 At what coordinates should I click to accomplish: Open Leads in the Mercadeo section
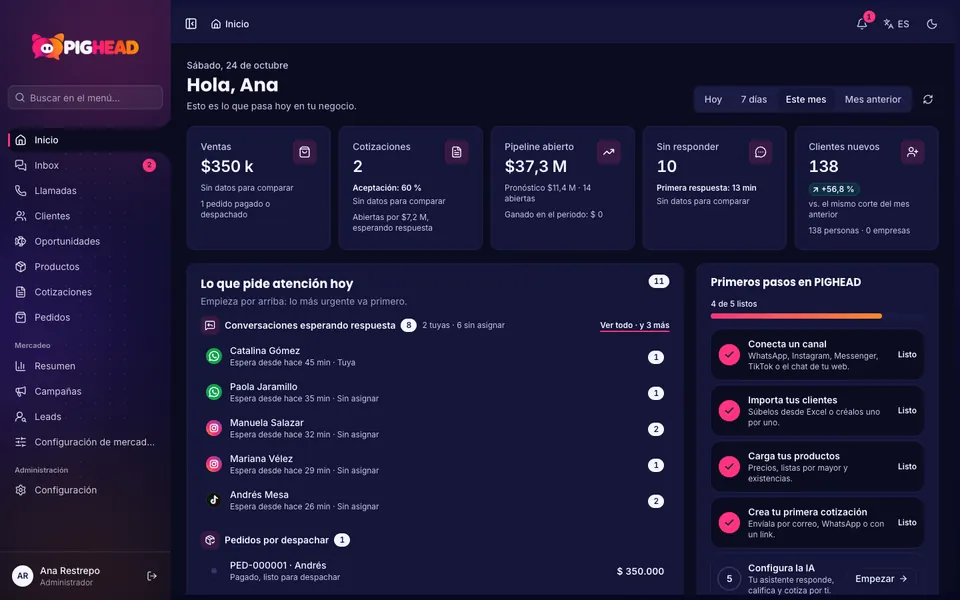tap(85, 416)
